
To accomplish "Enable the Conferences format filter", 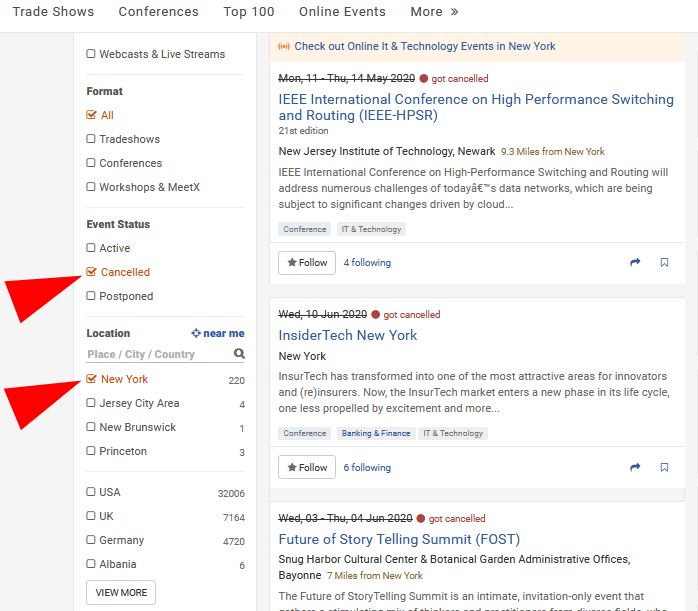I will [91, 163].
